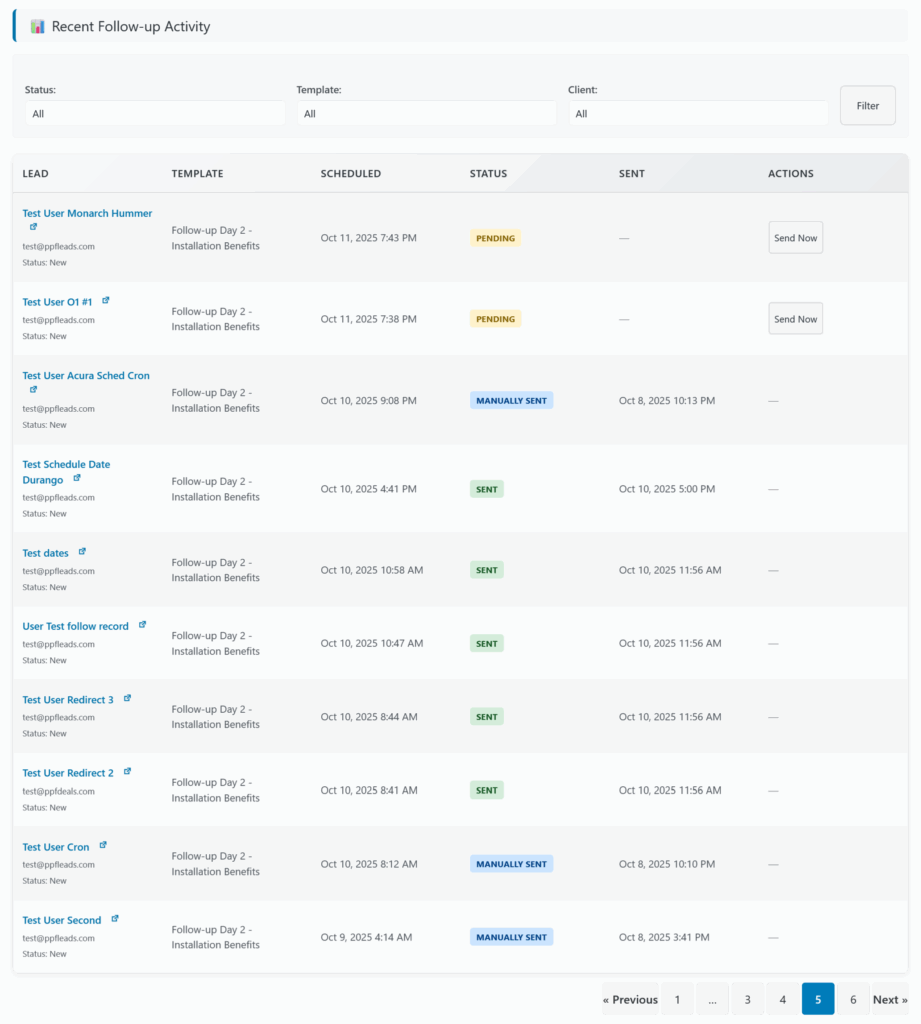Image resolution: width=921 pixels, height=1024 pixels.
Task: Click external link icon beside Test User Monarch Hummer
Action: tap(33, 227)
